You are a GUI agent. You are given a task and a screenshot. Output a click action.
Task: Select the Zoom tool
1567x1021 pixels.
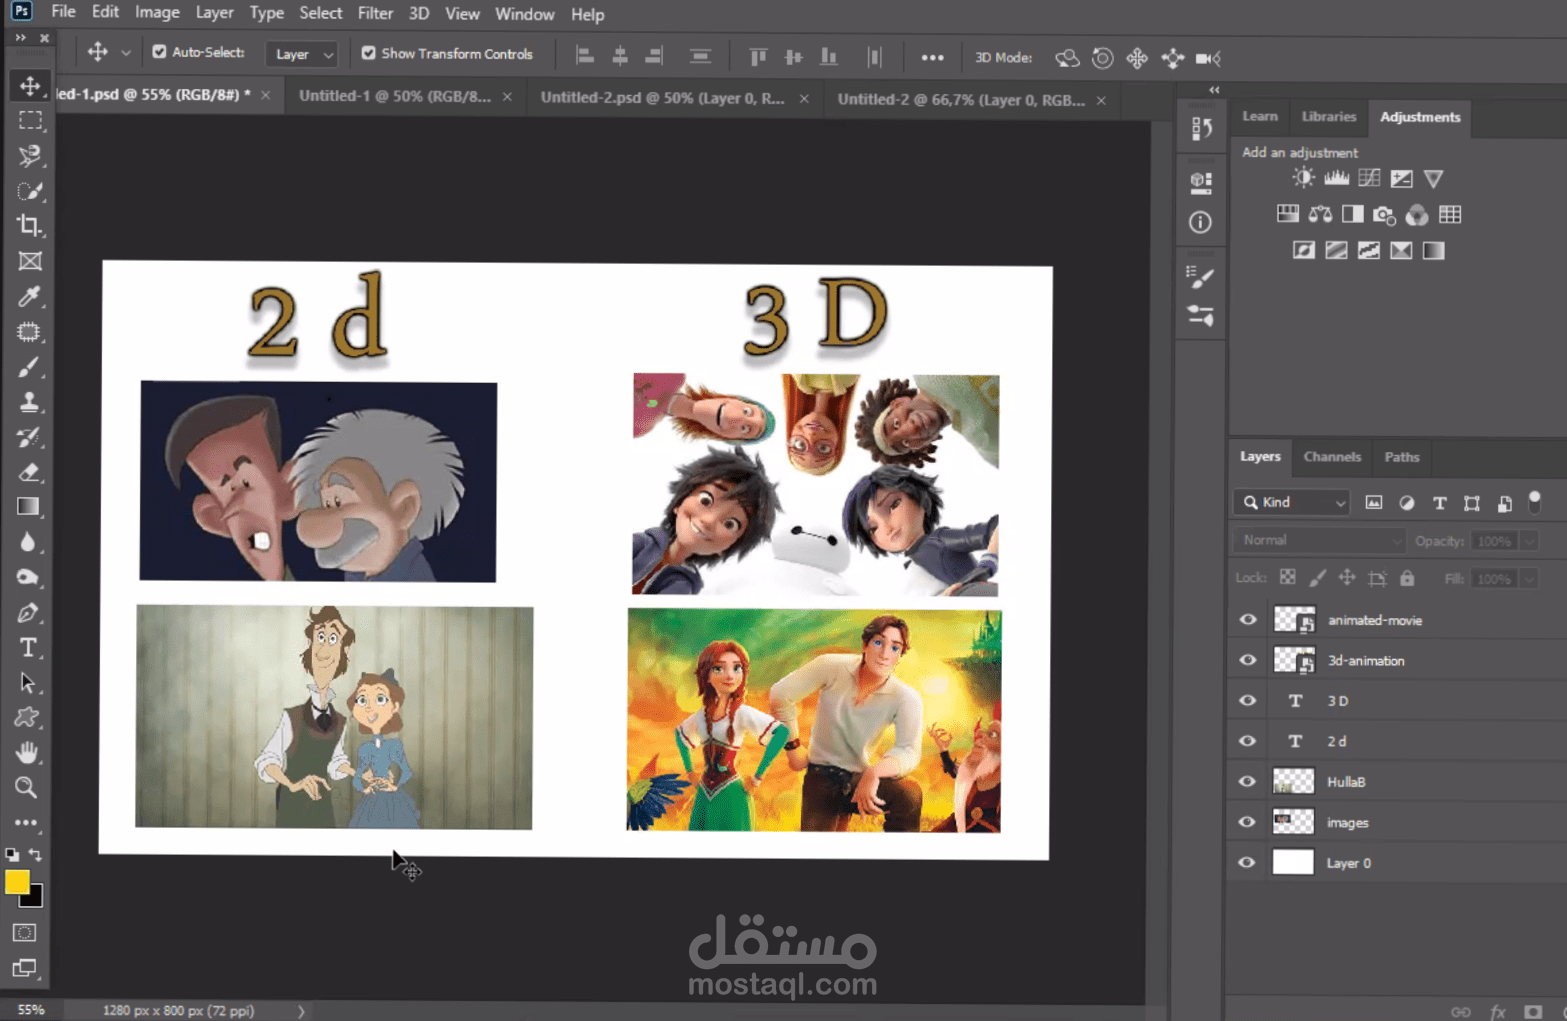pos(27,788)
